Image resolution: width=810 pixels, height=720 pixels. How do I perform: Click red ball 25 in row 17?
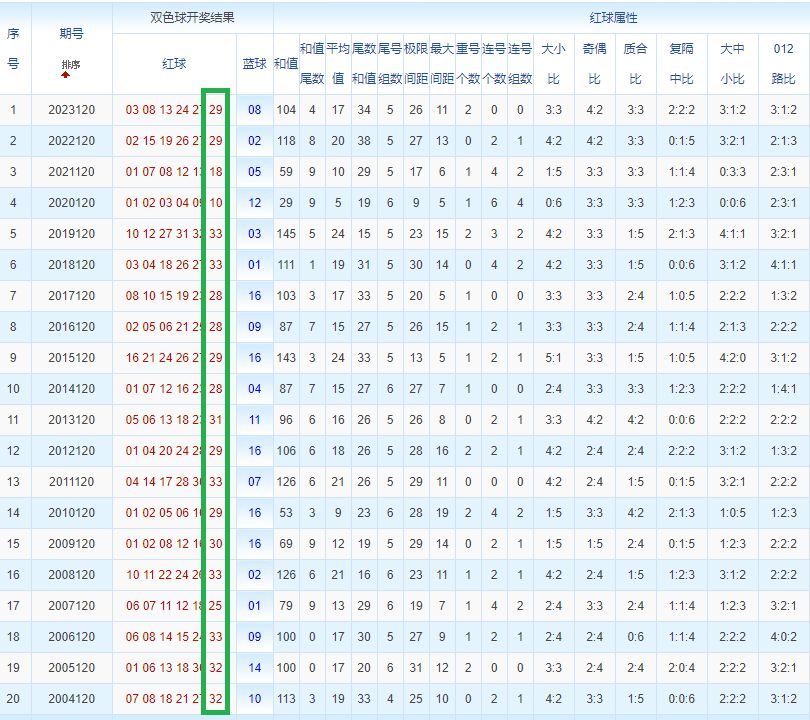pos(215,606)
